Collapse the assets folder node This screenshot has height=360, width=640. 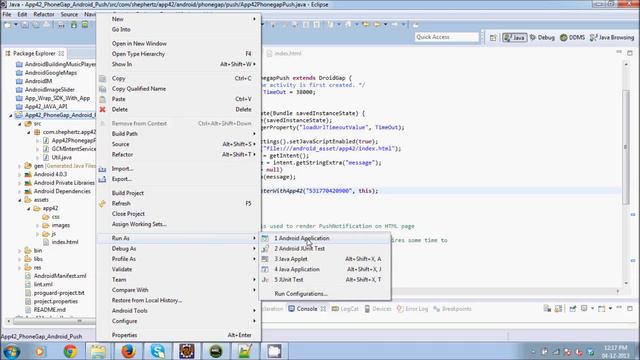click(20, 200)
